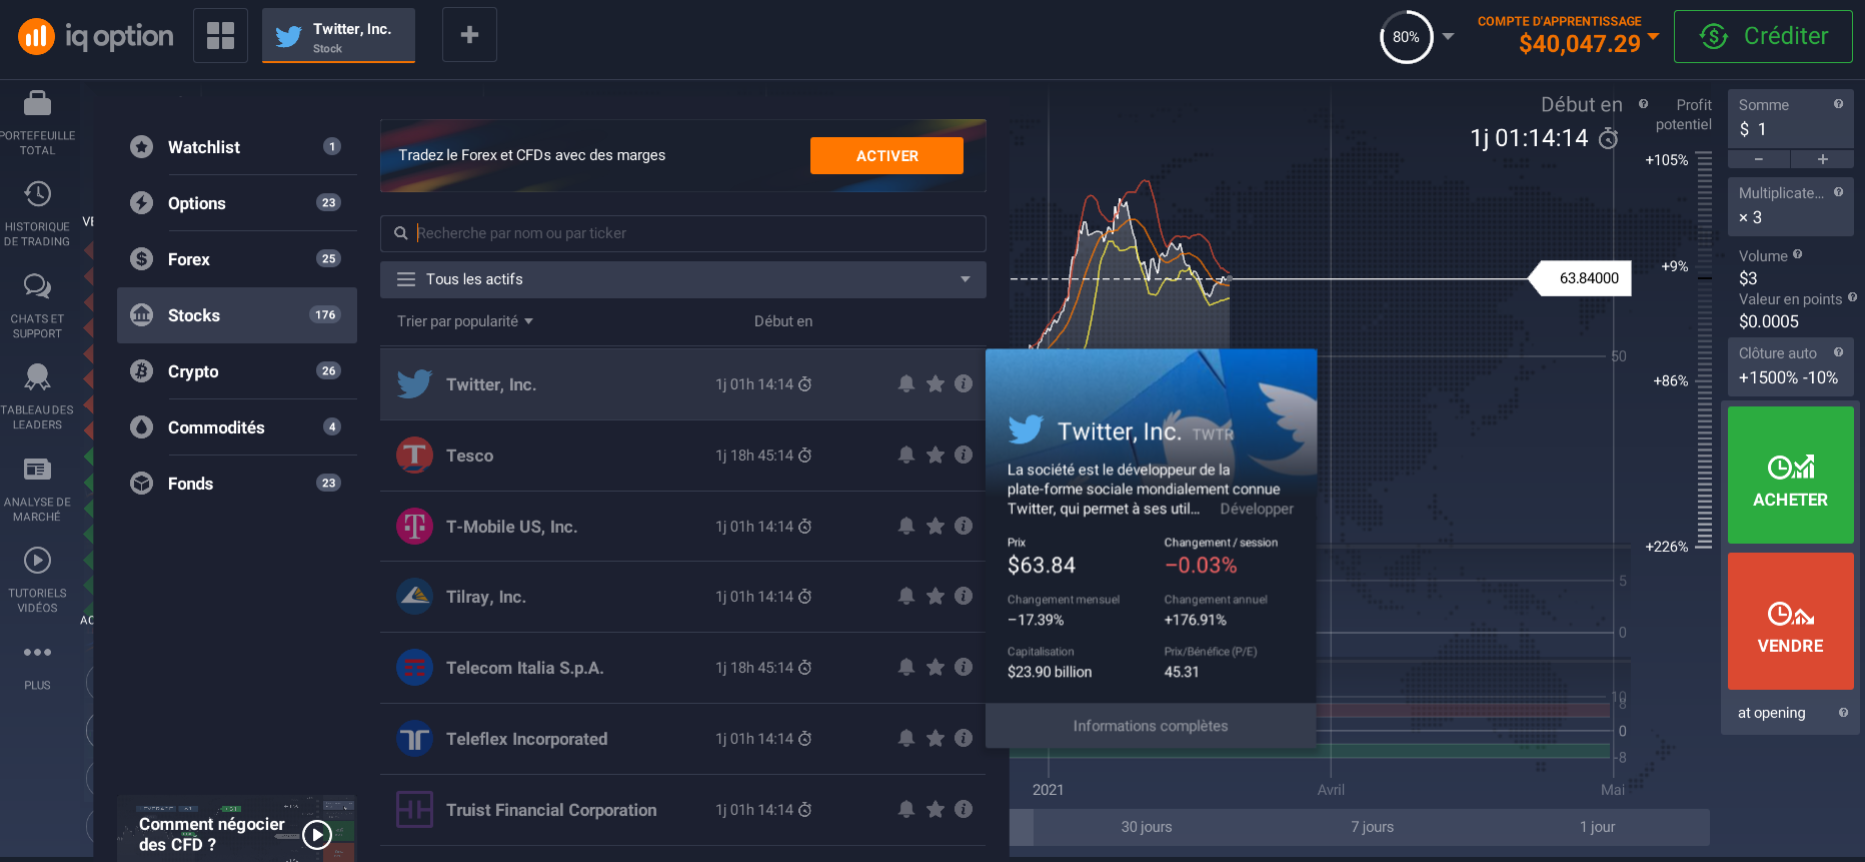The width and height of the screenshot is (1865, 862).
Task: Select Options category
Action: coord(237,203)
